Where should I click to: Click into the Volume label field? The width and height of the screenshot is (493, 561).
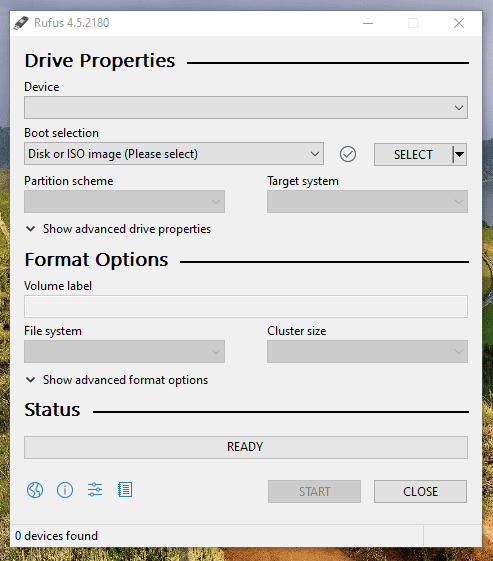[246, 307]
